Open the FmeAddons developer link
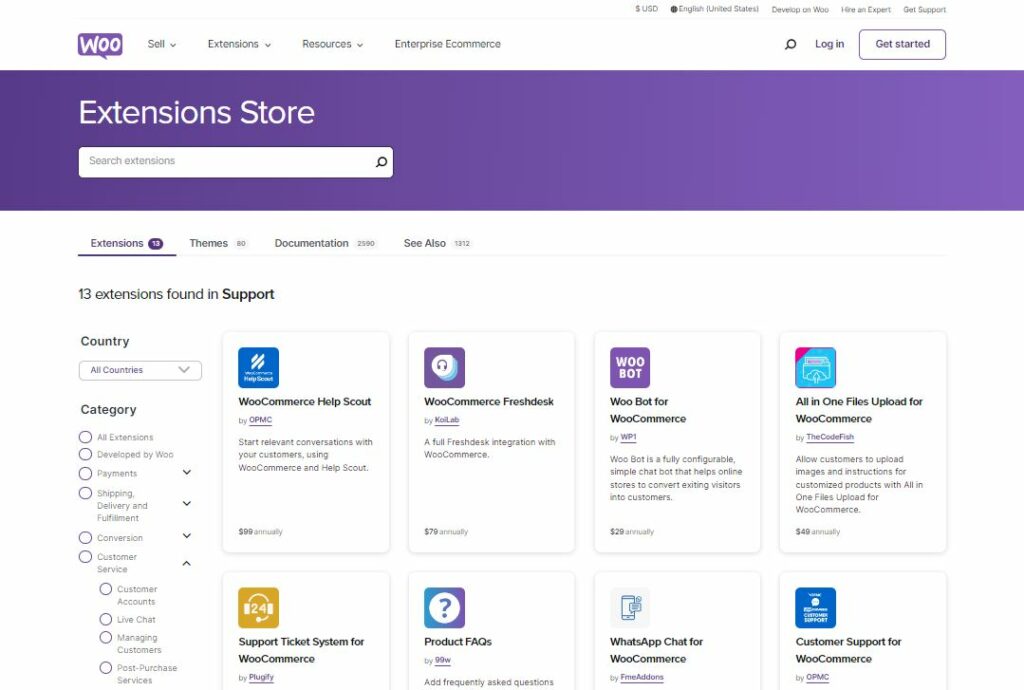 pos(642,678)
